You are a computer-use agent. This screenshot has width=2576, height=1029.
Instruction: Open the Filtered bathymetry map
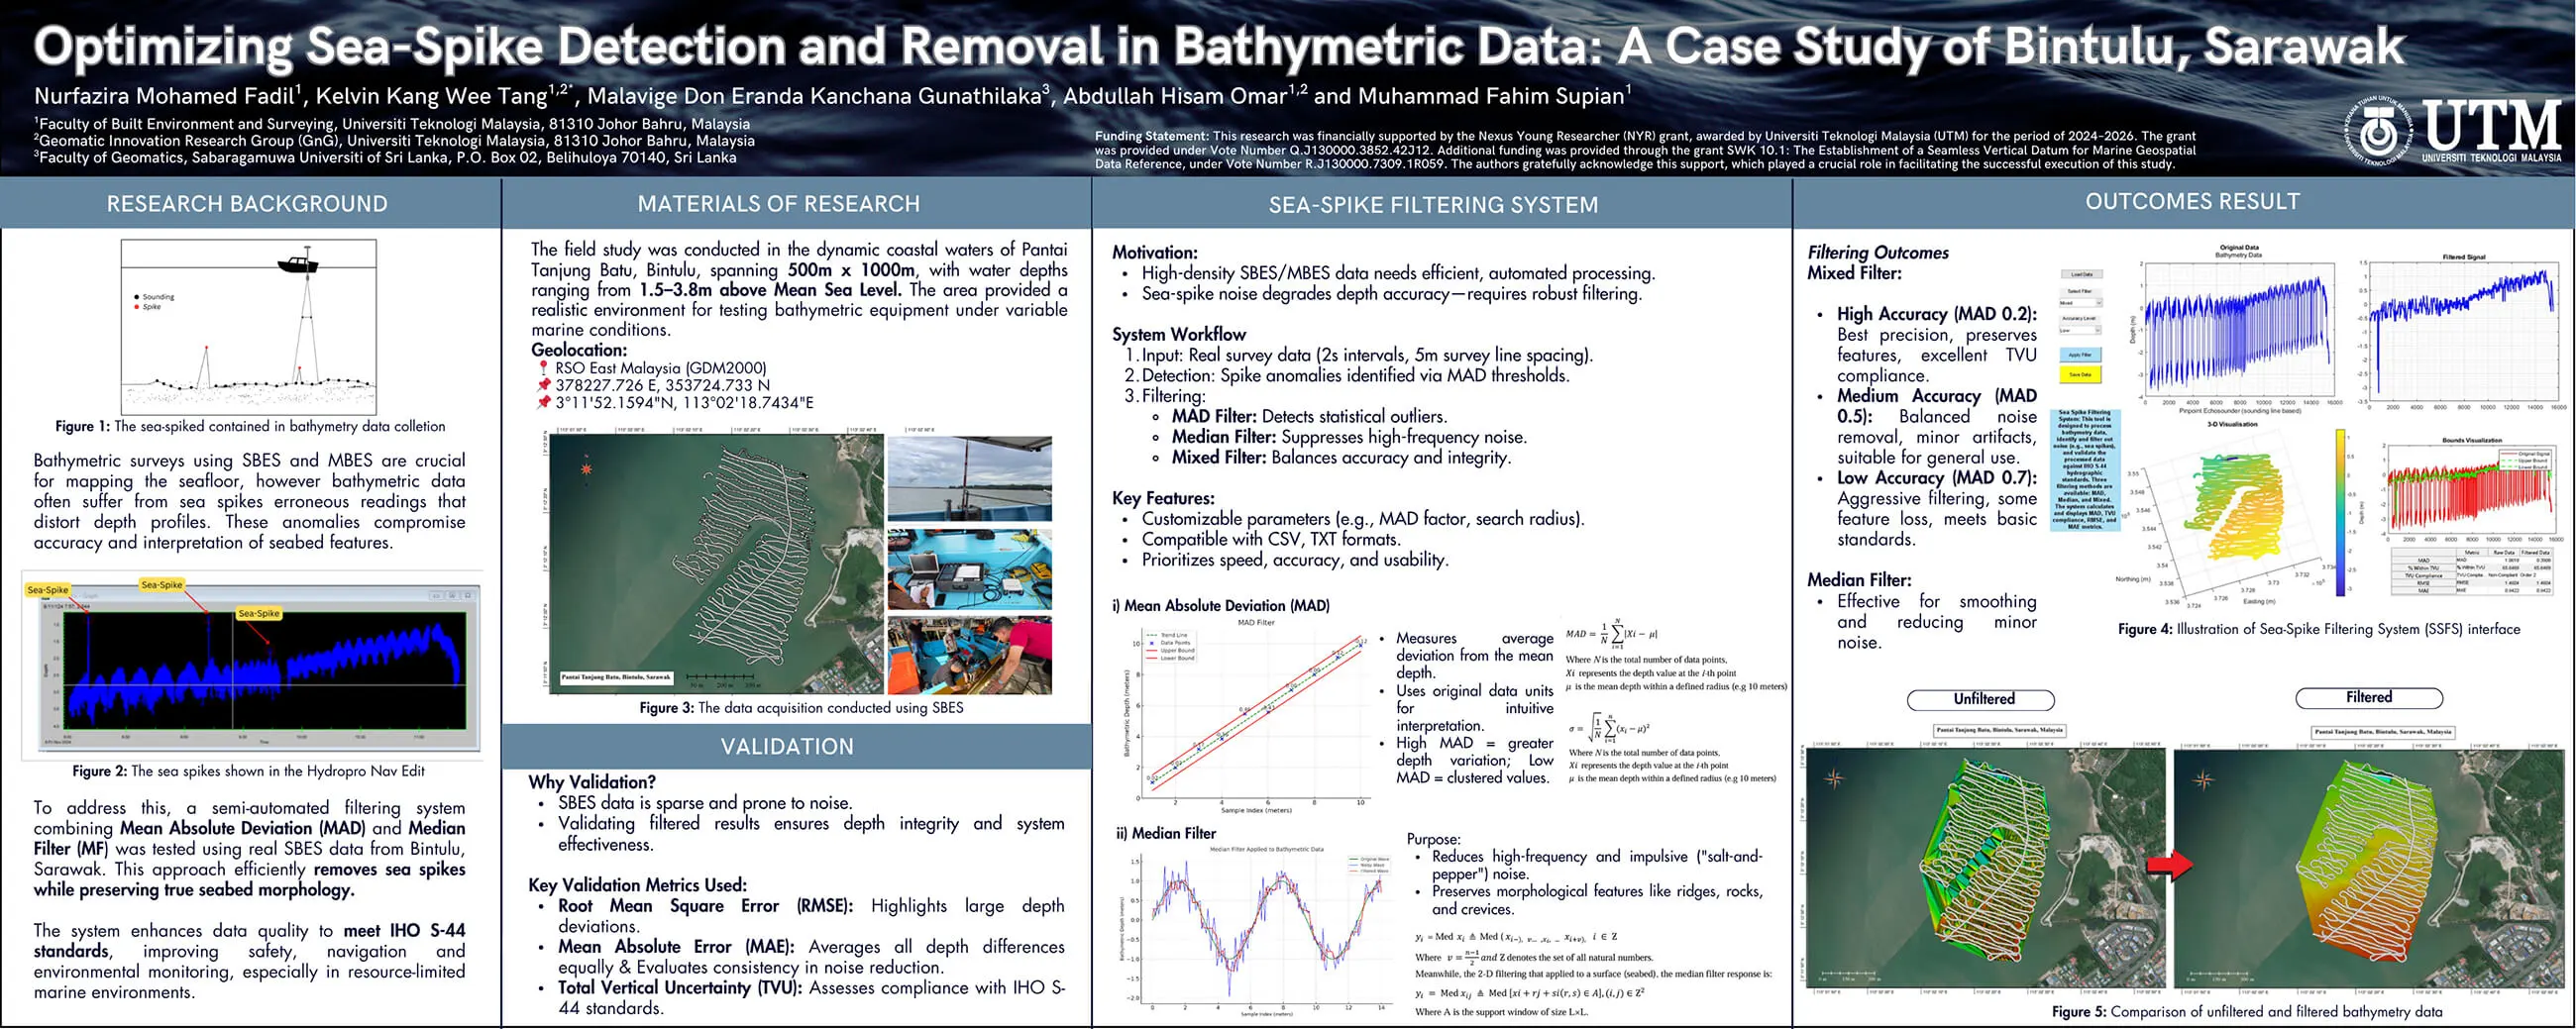click(2368, 867)
